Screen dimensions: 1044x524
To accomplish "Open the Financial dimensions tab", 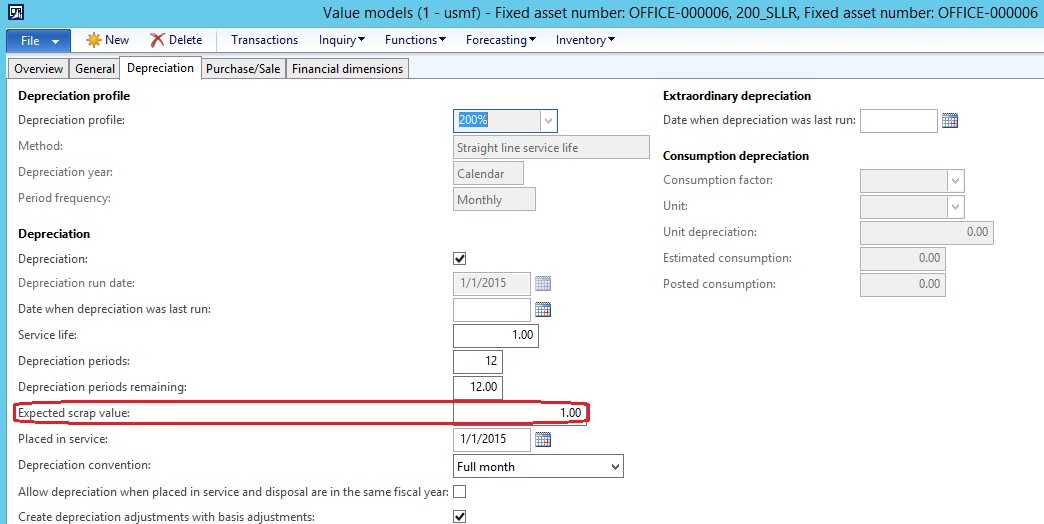I will click(x=347, y=69).
